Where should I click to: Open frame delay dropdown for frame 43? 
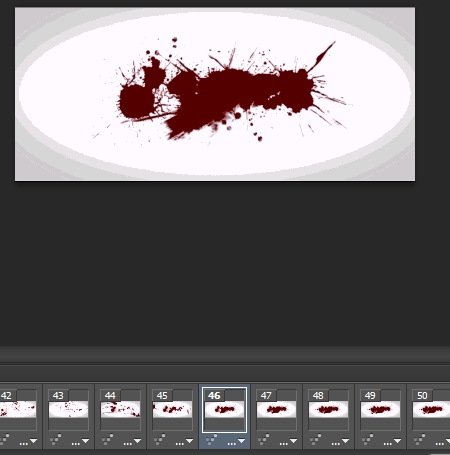[x=80, y=442]
